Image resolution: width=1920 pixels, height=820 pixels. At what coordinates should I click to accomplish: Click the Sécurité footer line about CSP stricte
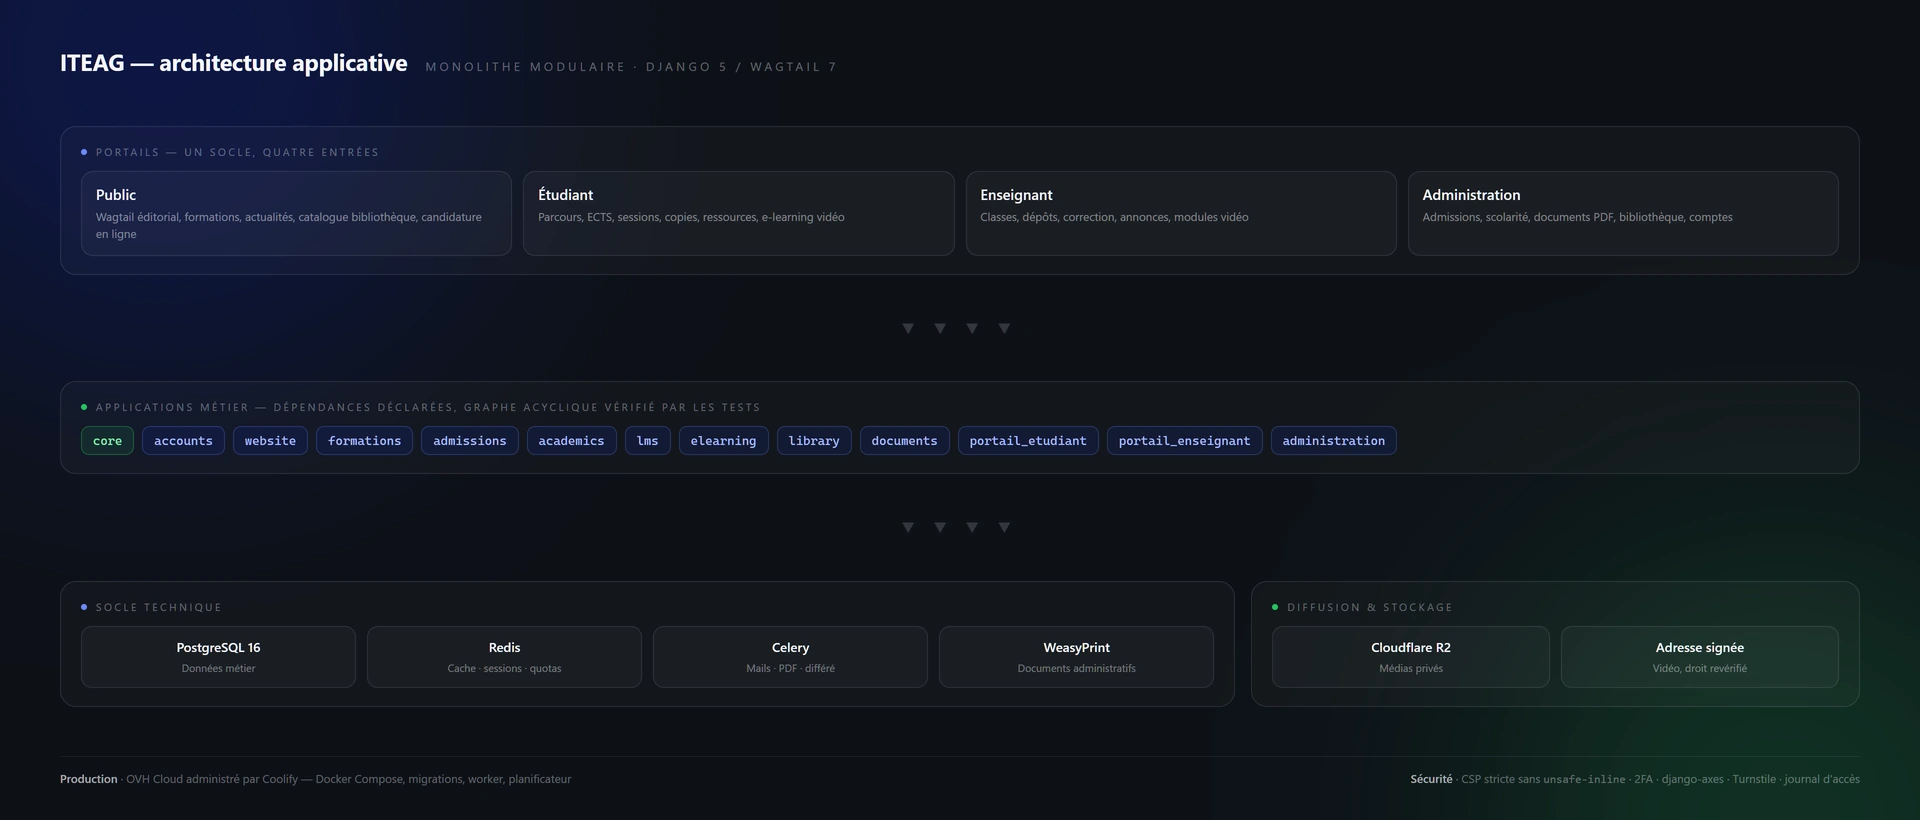click(1635, 779)
